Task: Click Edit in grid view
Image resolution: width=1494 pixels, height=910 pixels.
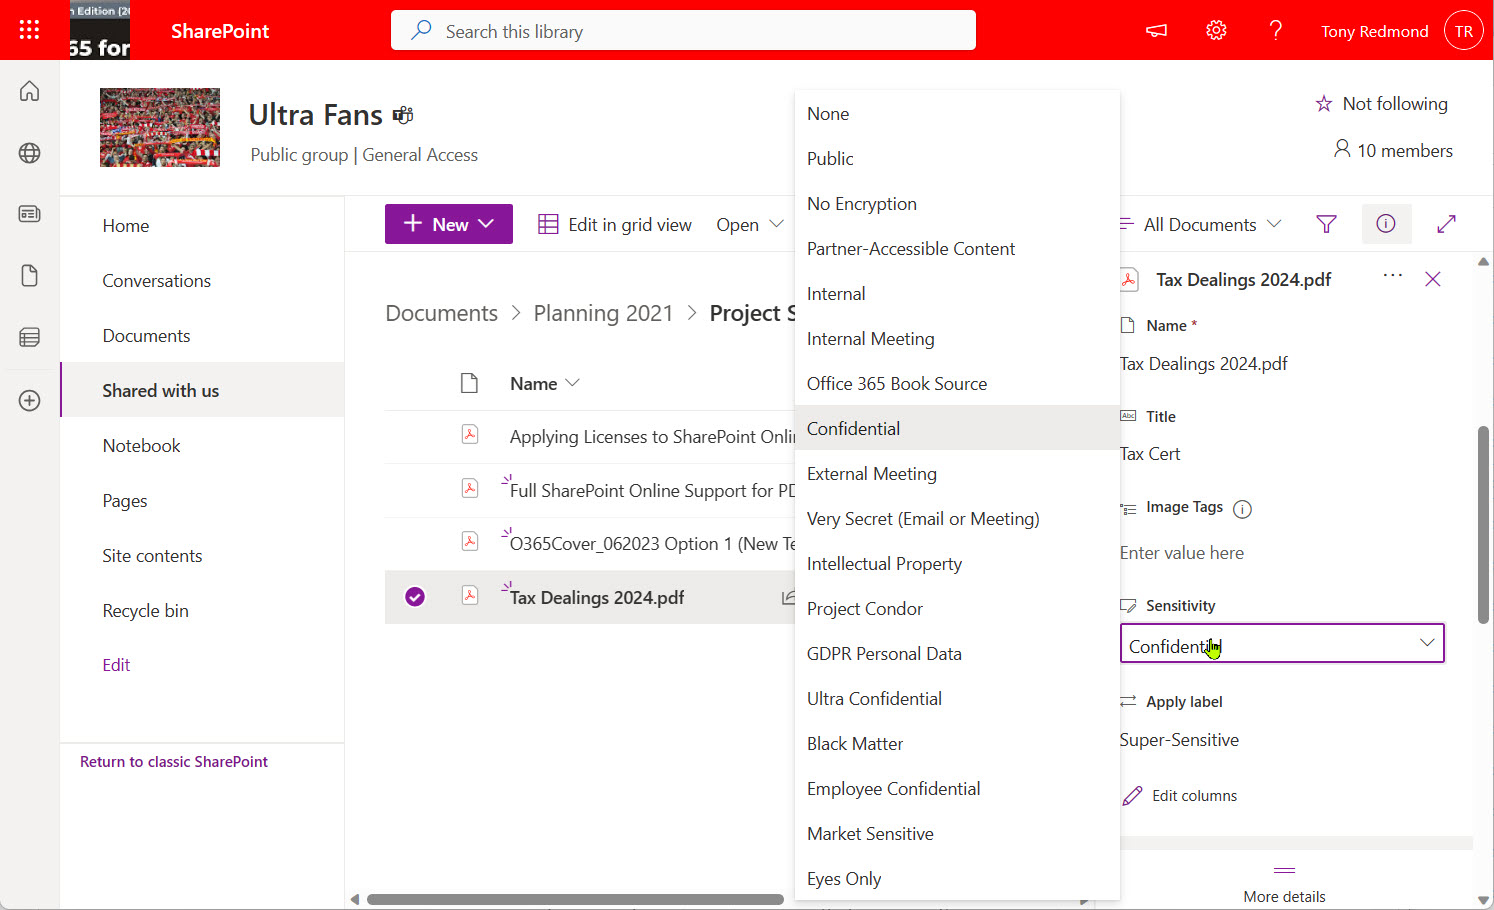Action: 615,224
